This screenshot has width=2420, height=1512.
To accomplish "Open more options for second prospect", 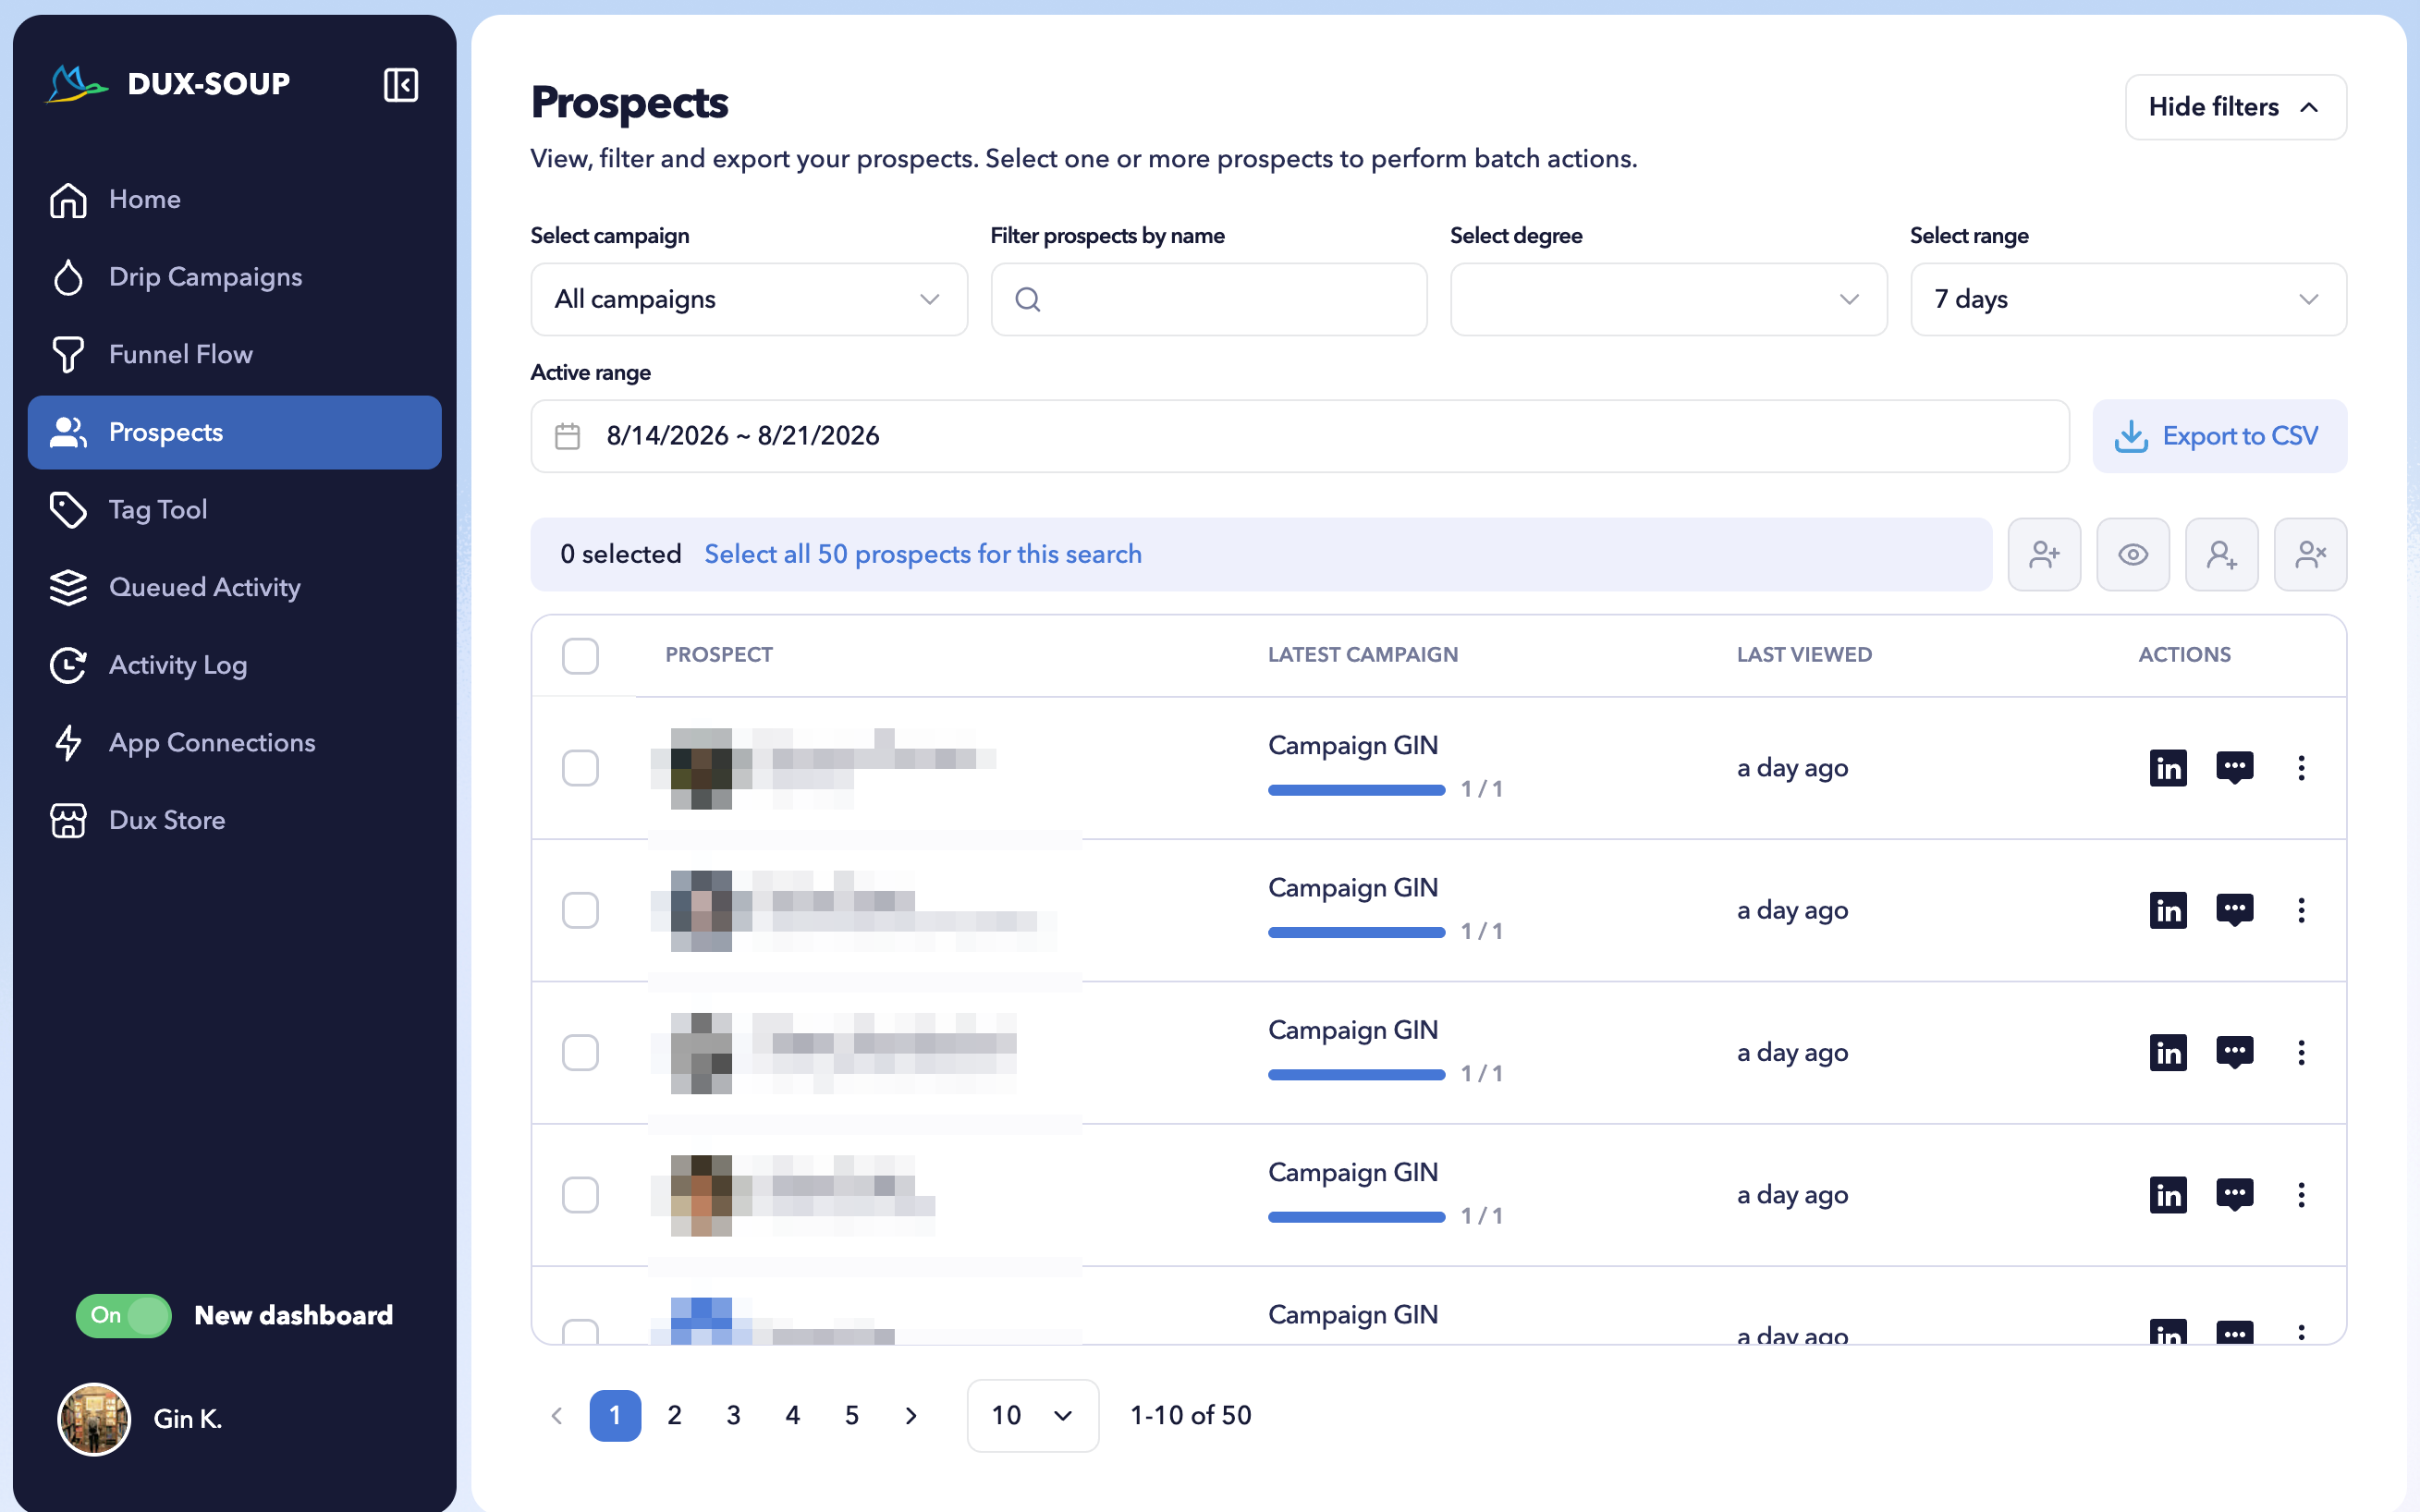I will [2301, 910].
